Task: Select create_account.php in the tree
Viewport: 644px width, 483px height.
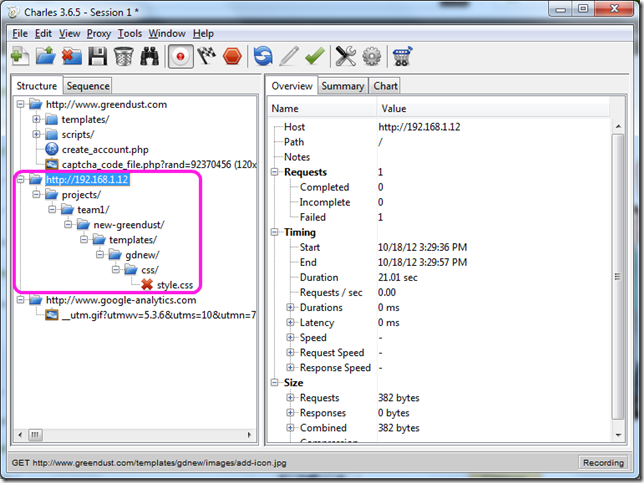Action: point(105,150)
